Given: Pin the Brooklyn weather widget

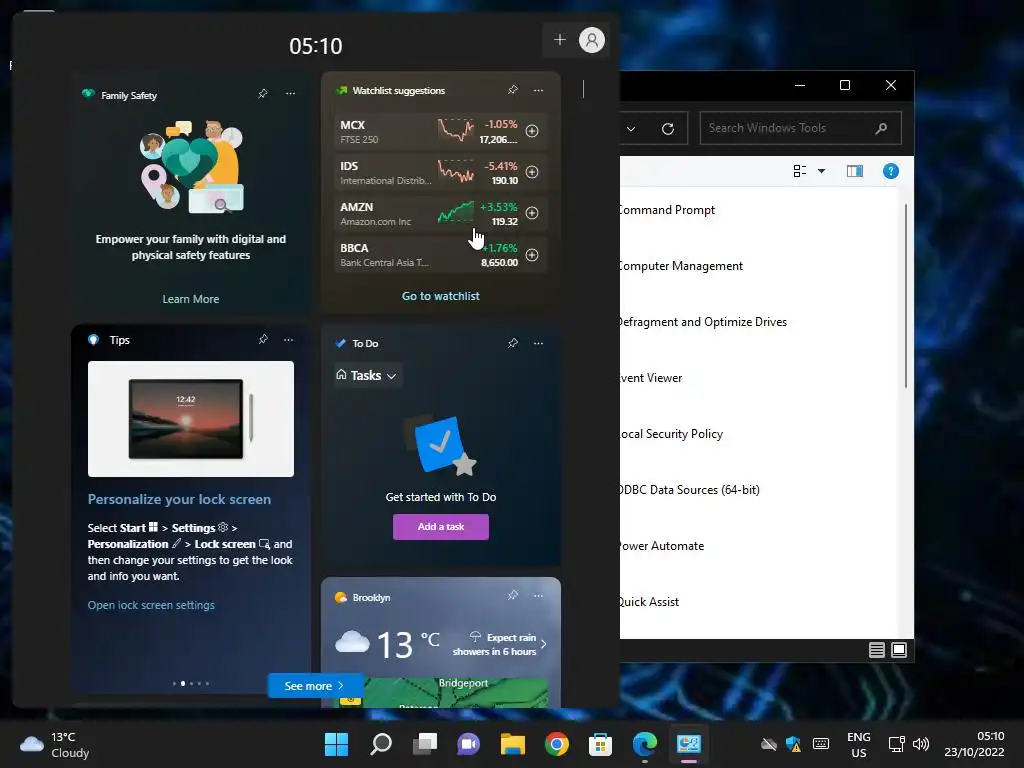Looking at the screenshot, I should coord(513,596).
